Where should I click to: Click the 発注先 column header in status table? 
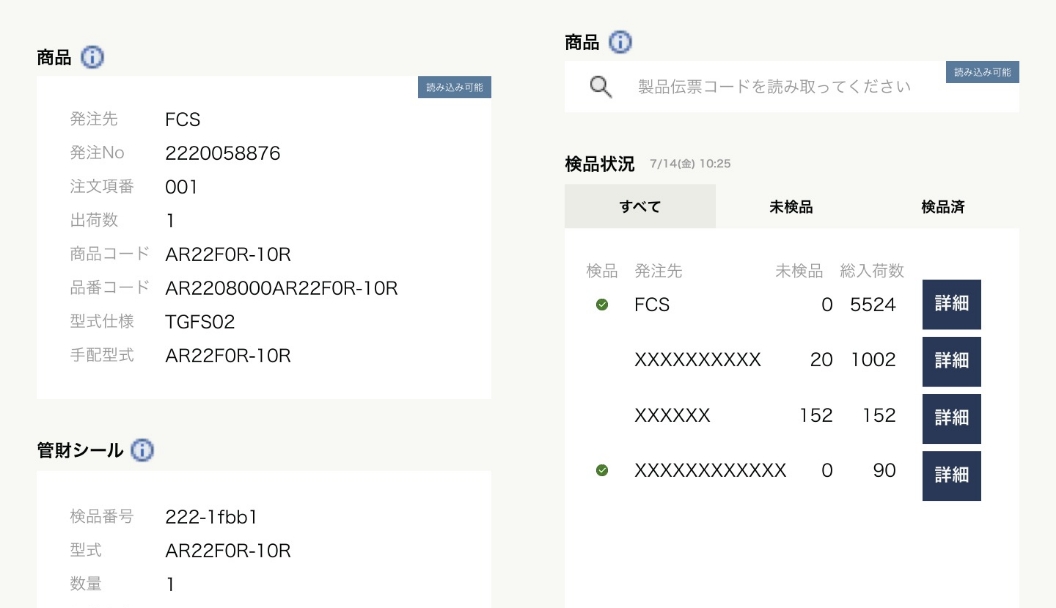point(658,271)
